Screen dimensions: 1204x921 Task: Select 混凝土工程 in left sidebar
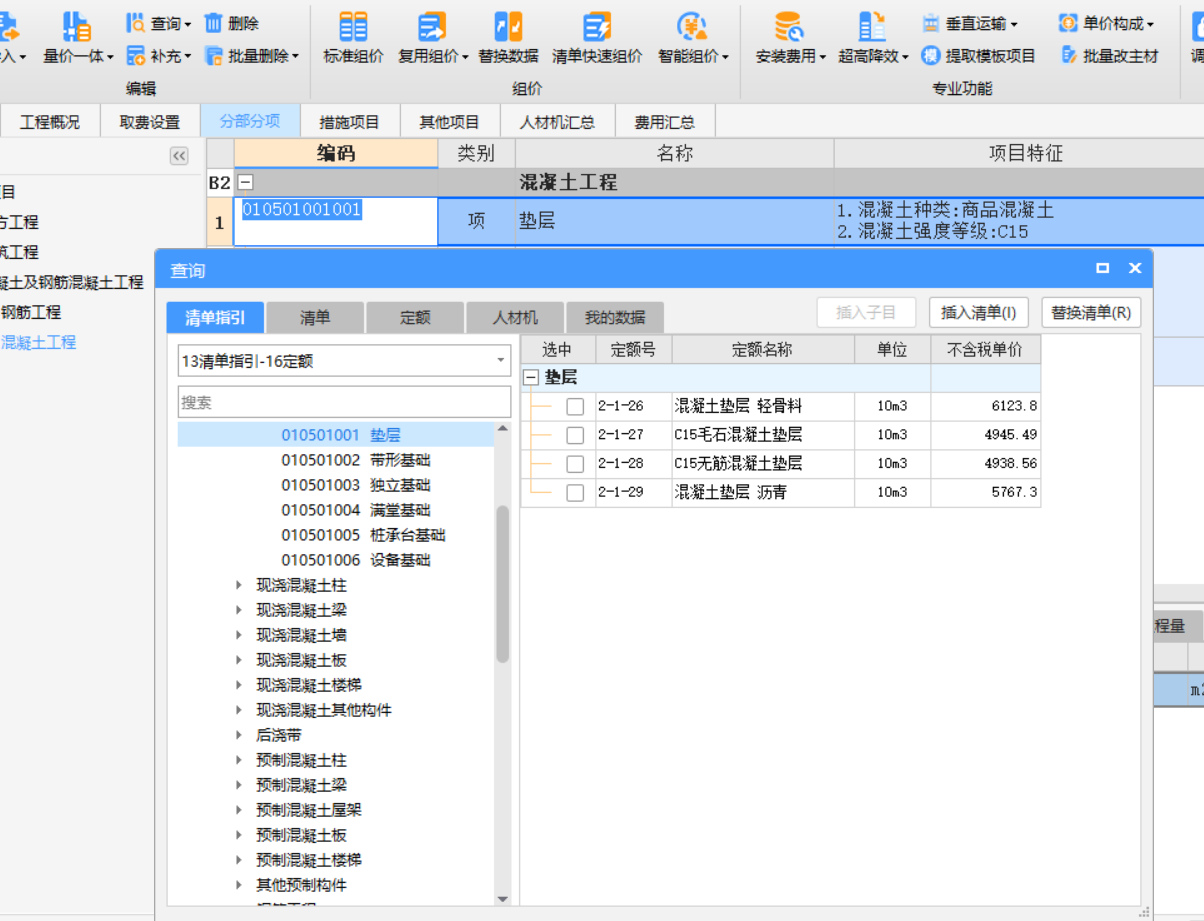pyautogui.click(x=38, y=342)
